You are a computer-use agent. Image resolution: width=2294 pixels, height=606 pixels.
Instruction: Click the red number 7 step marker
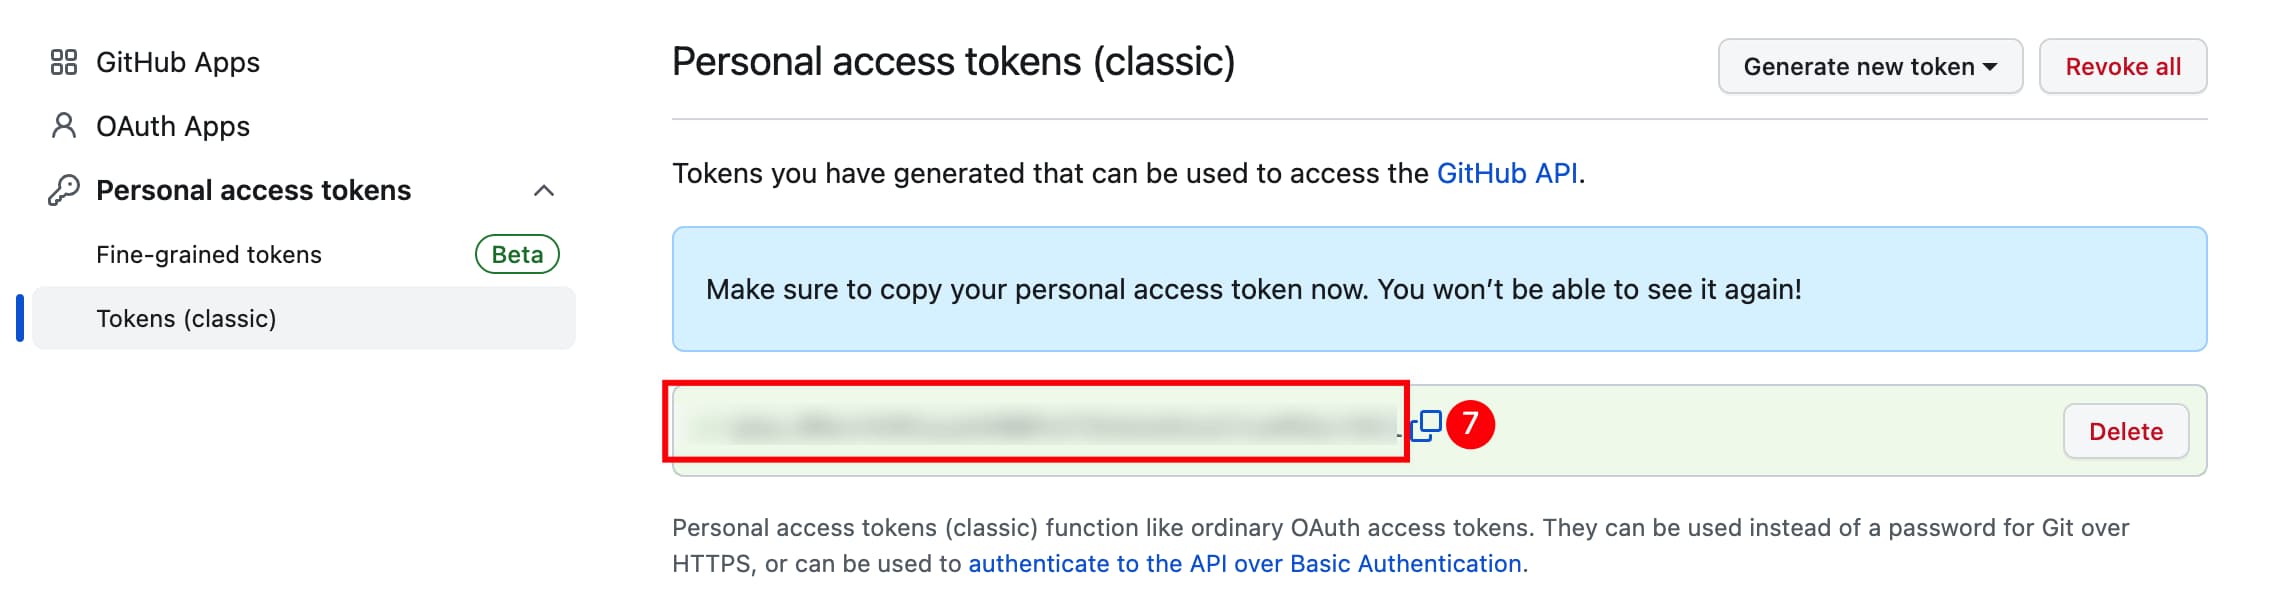[x=1470, y=425]
